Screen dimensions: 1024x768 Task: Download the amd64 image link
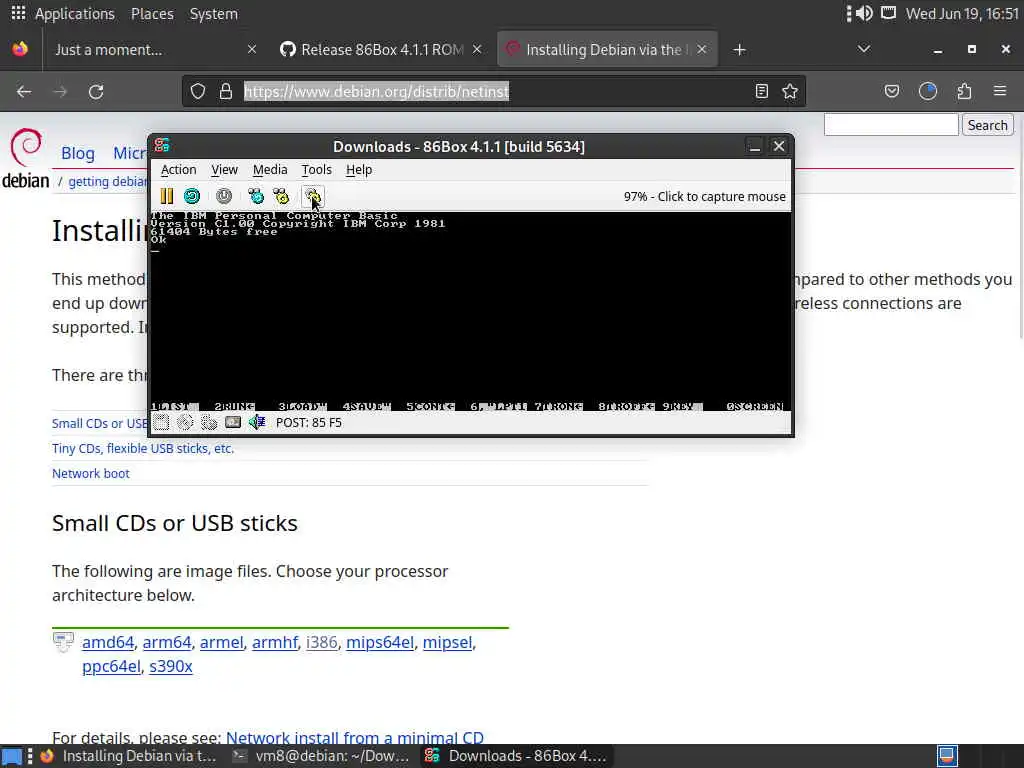(x=108, y=643)
